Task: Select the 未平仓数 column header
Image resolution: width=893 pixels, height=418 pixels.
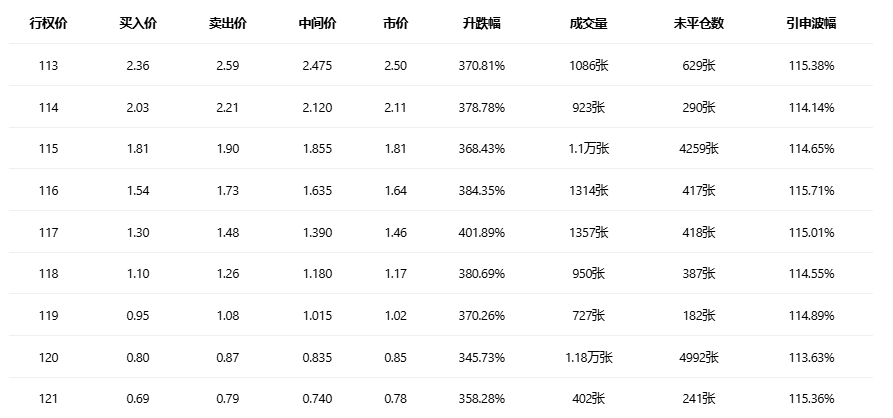Action: pyautogui.click(x=695, y=23)
